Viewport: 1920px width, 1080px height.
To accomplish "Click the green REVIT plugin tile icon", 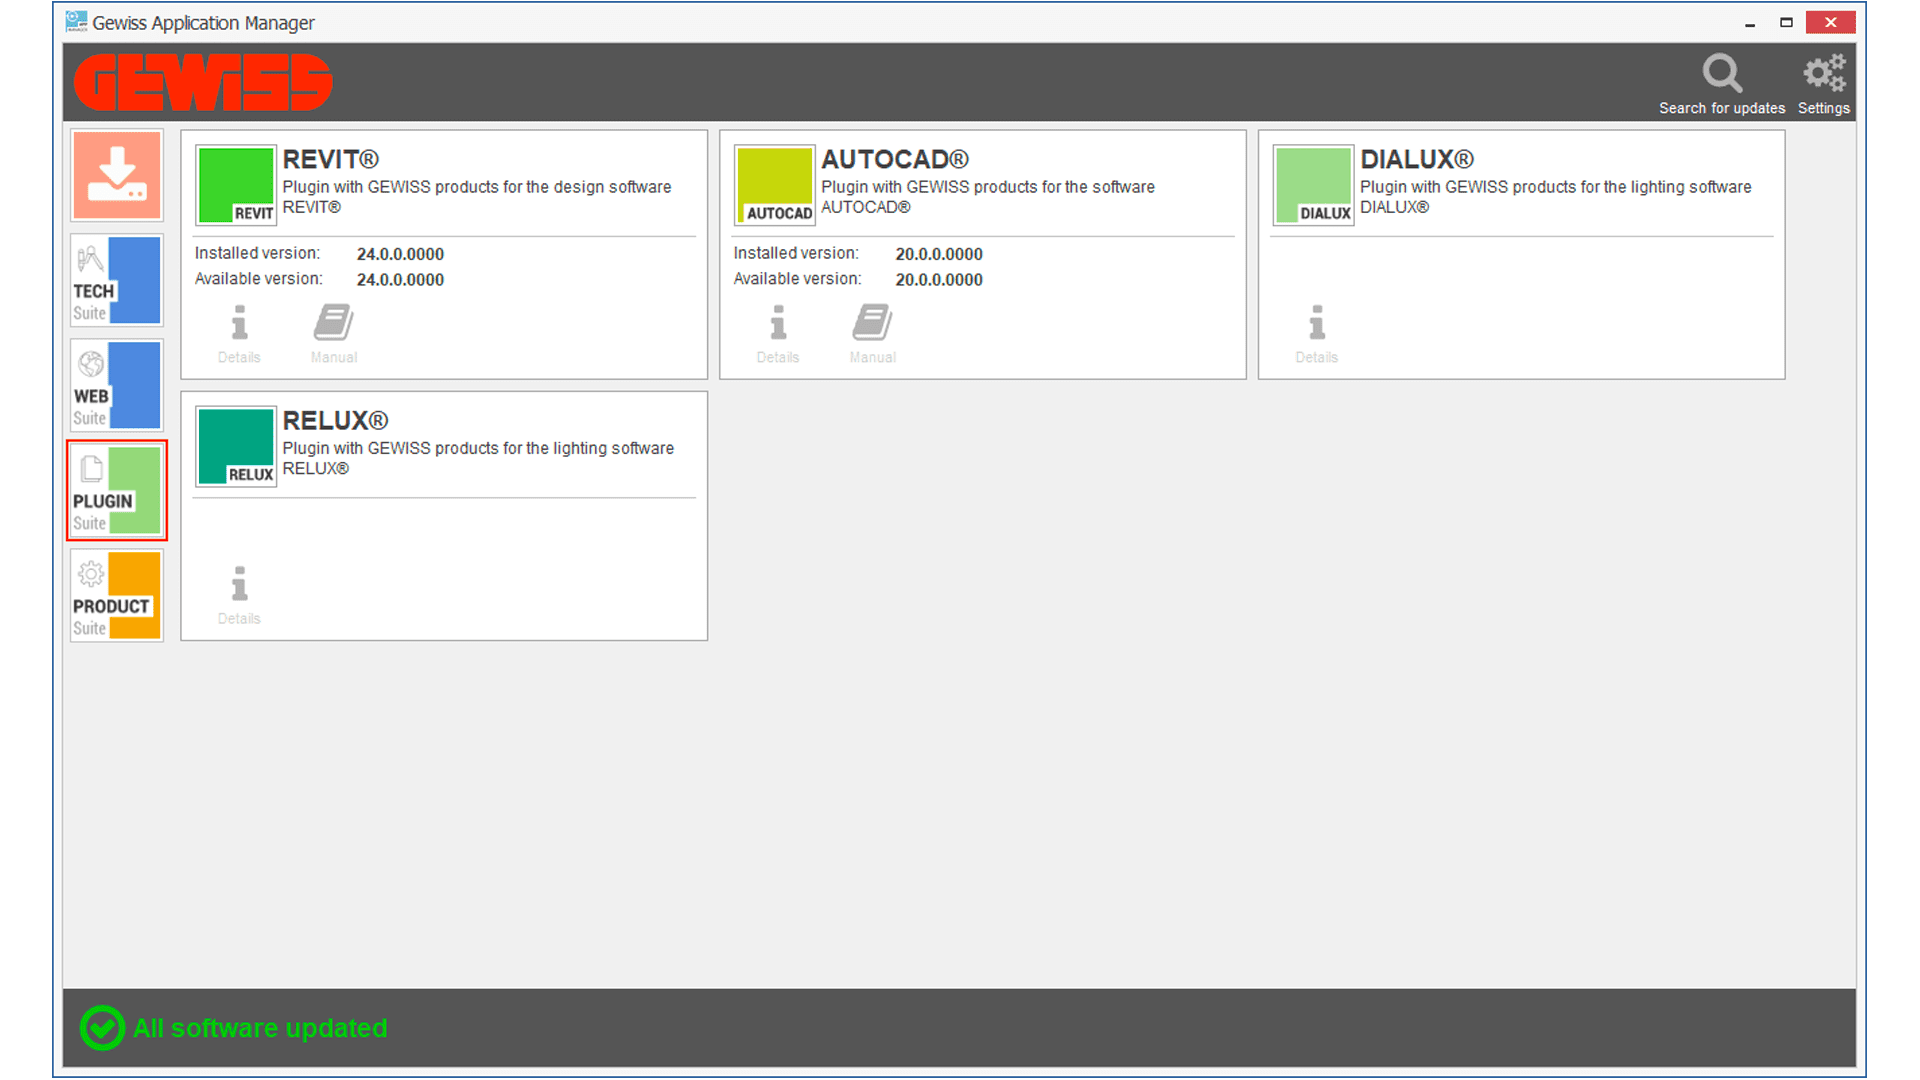I will [x=236, y=185].
